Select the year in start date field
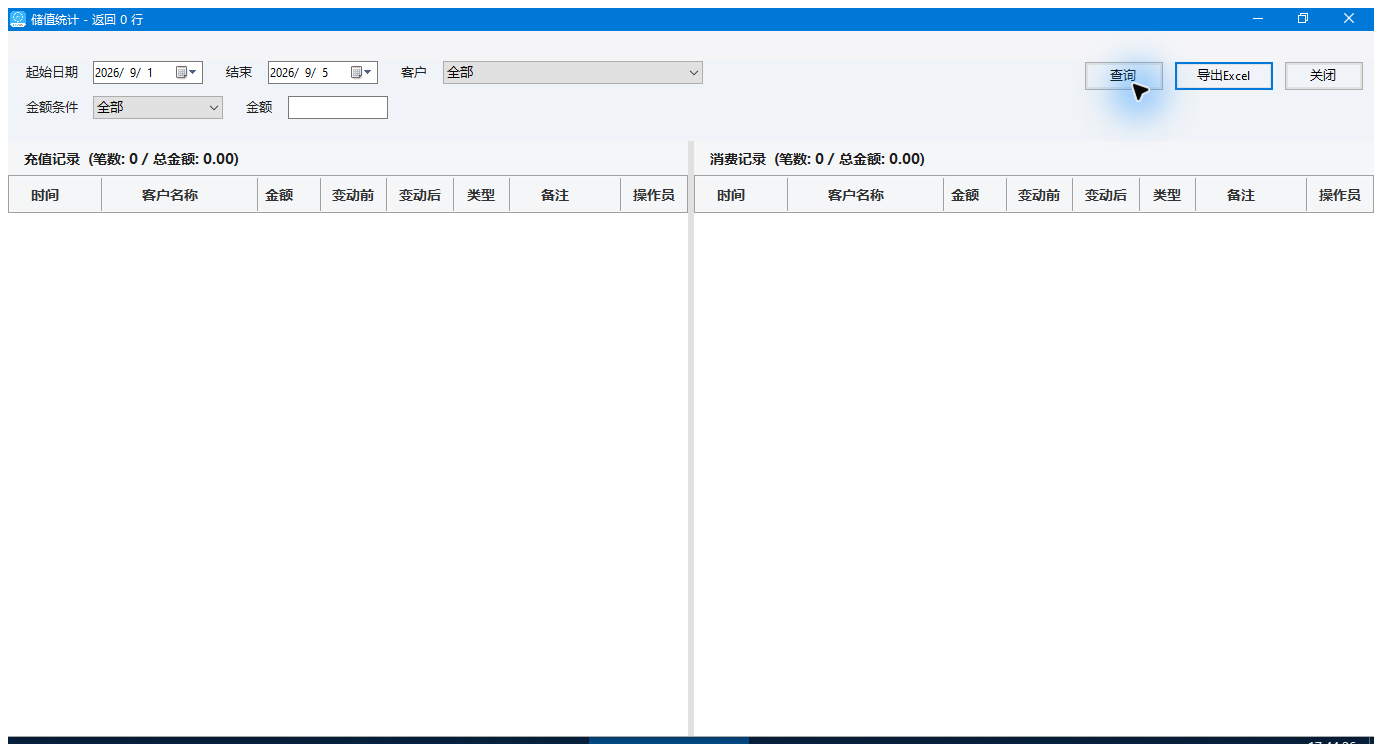1382x744 pixels. tap(108, 72)
